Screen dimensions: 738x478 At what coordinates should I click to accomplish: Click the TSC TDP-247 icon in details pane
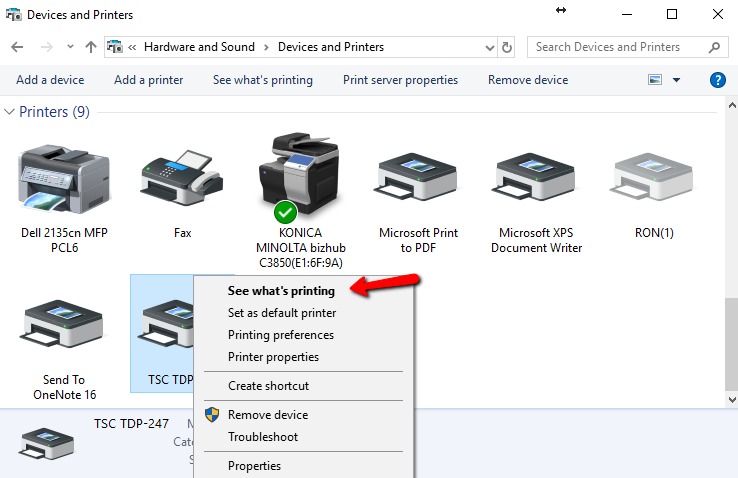click(46, 443)
